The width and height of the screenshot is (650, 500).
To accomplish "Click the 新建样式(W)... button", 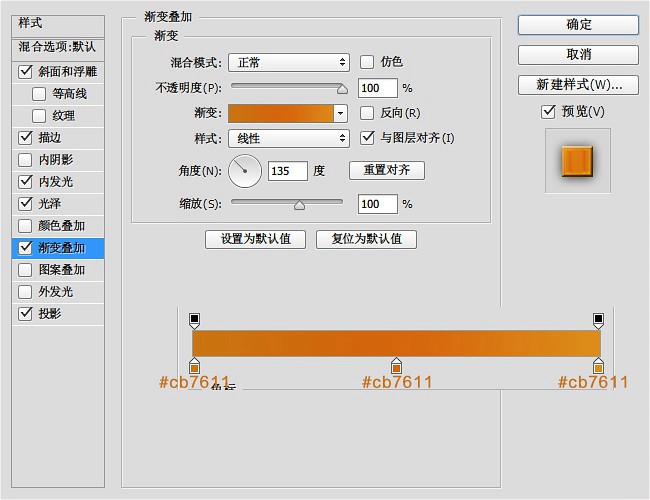I will 578,85.
